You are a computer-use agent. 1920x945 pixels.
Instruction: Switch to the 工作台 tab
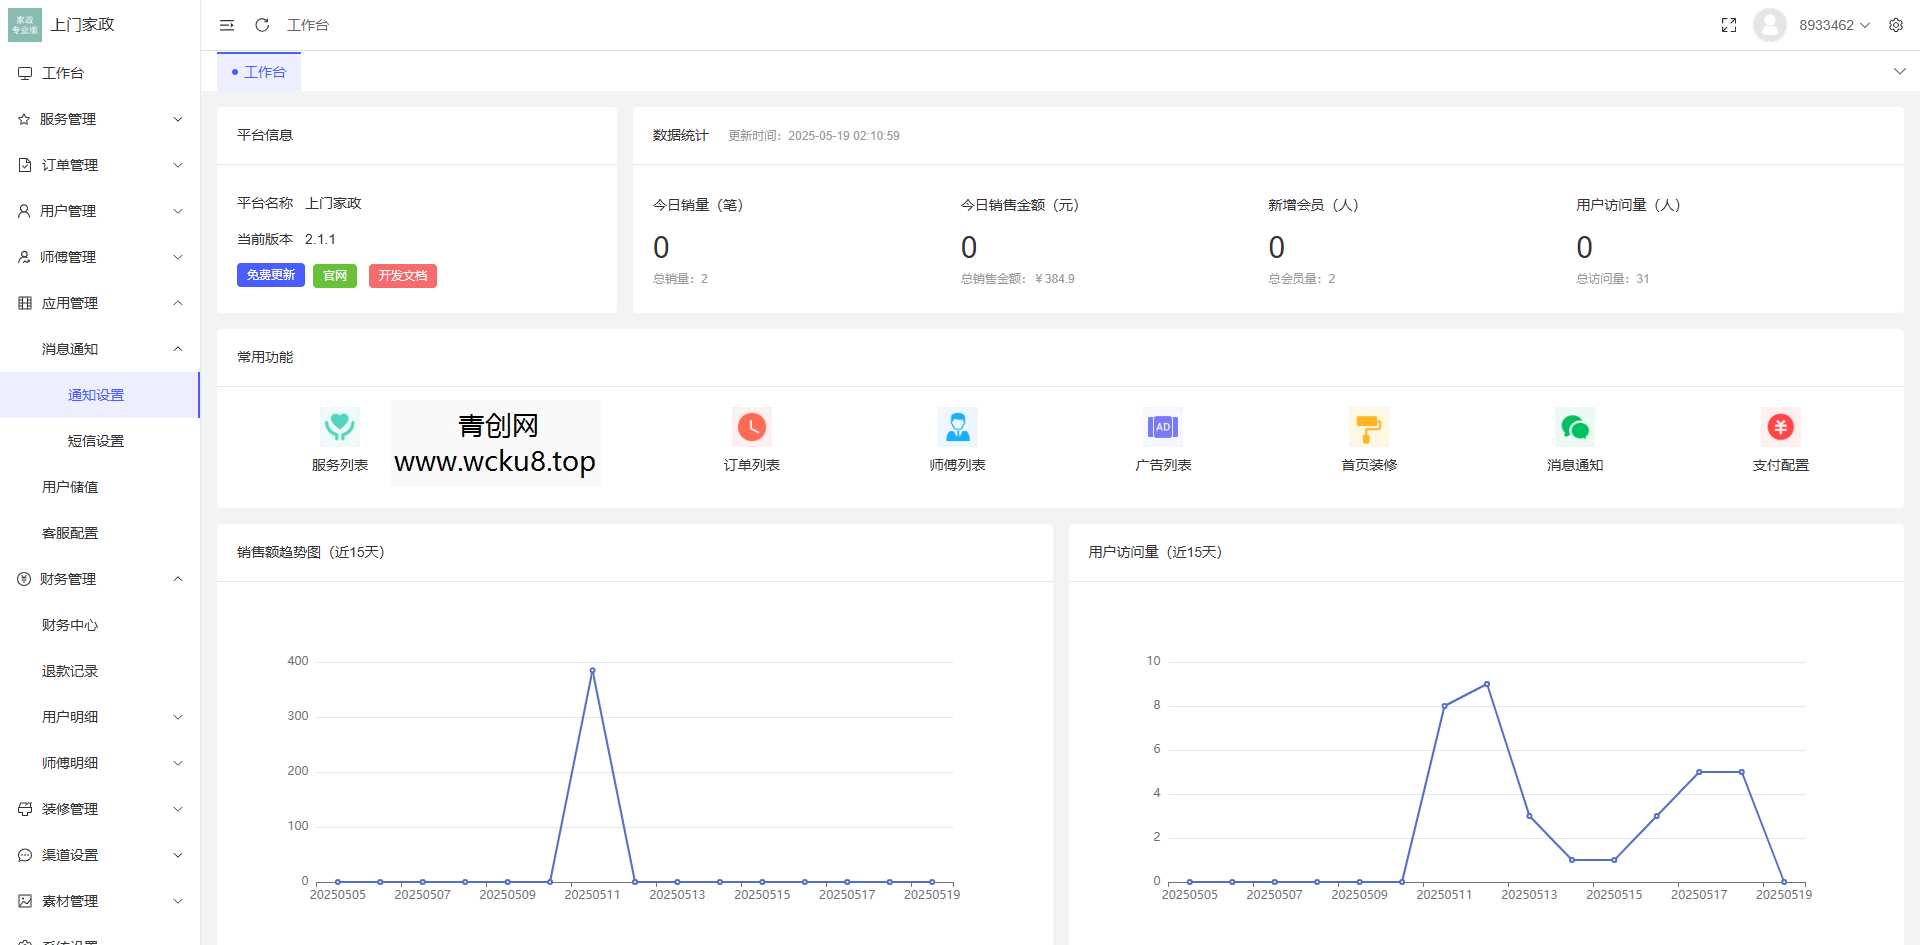click(x=259, y=72)
